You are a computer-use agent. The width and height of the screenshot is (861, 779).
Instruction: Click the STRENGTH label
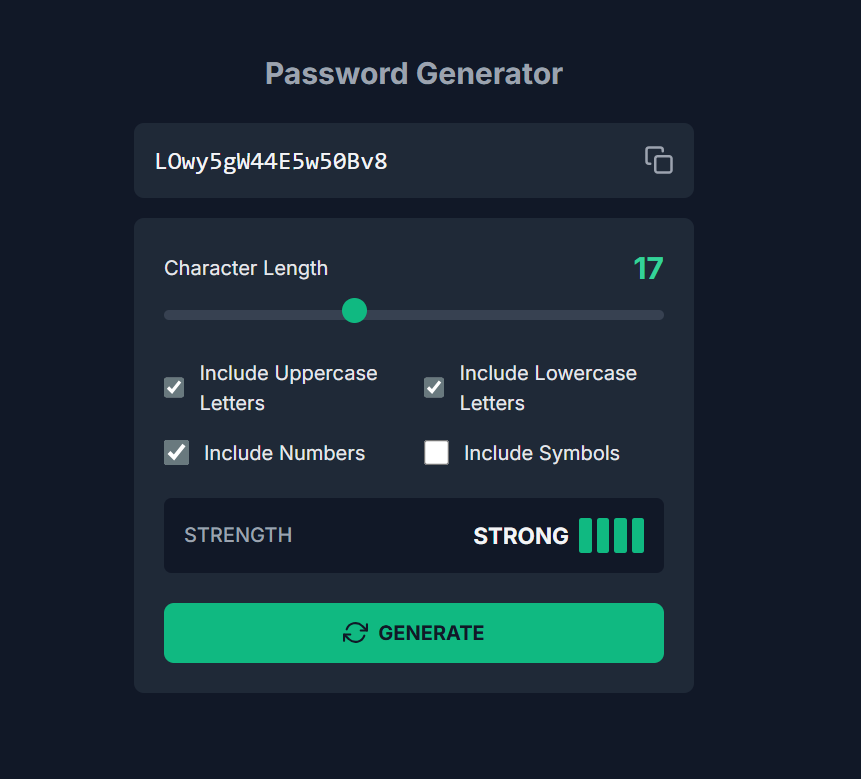(238, 535)
